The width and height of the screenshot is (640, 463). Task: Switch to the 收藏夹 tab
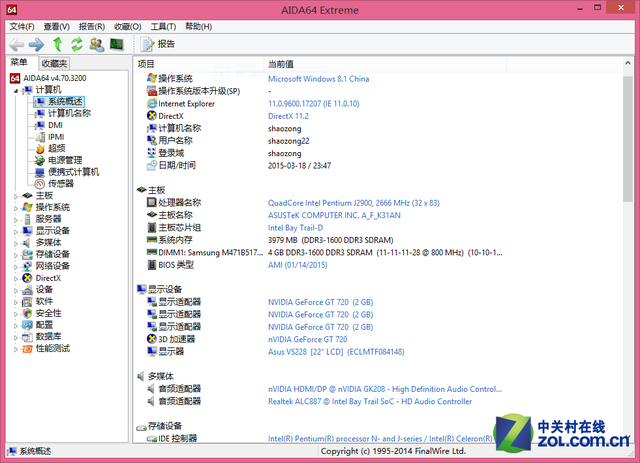coord(54,63)
